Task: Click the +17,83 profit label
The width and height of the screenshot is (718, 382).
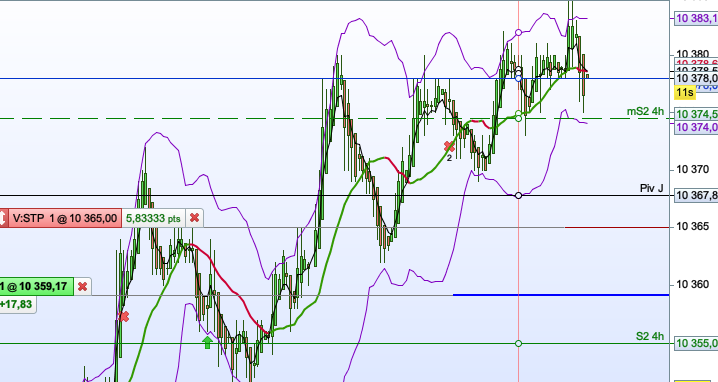Action: click(x=17, y=304)
